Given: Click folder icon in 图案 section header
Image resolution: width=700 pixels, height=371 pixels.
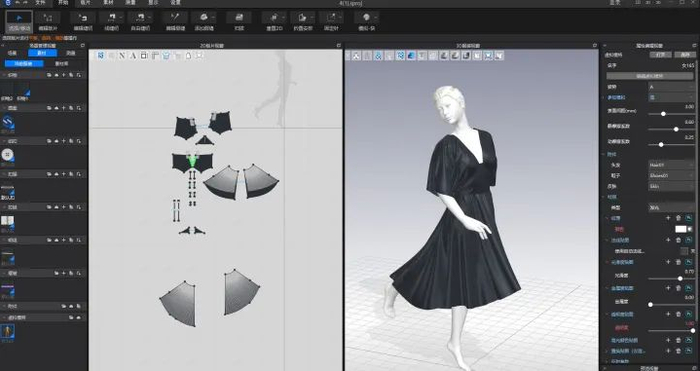Looking at the screenshot, I should (x=49, y=108).
